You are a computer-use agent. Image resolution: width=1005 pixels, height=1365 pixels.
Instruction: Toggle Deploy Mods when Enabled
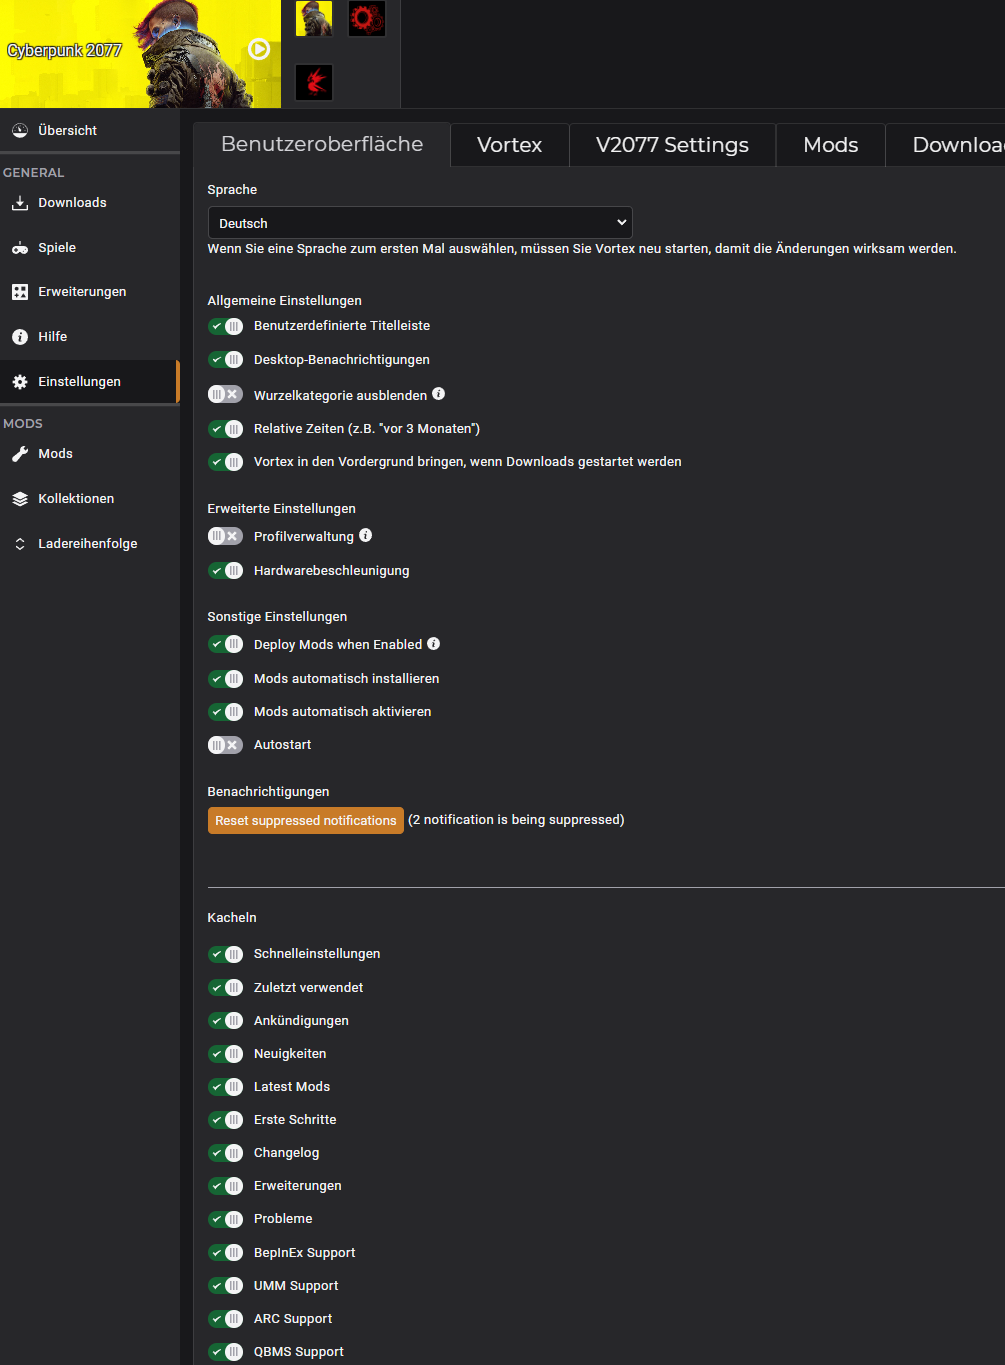click(x=225, y=644)
